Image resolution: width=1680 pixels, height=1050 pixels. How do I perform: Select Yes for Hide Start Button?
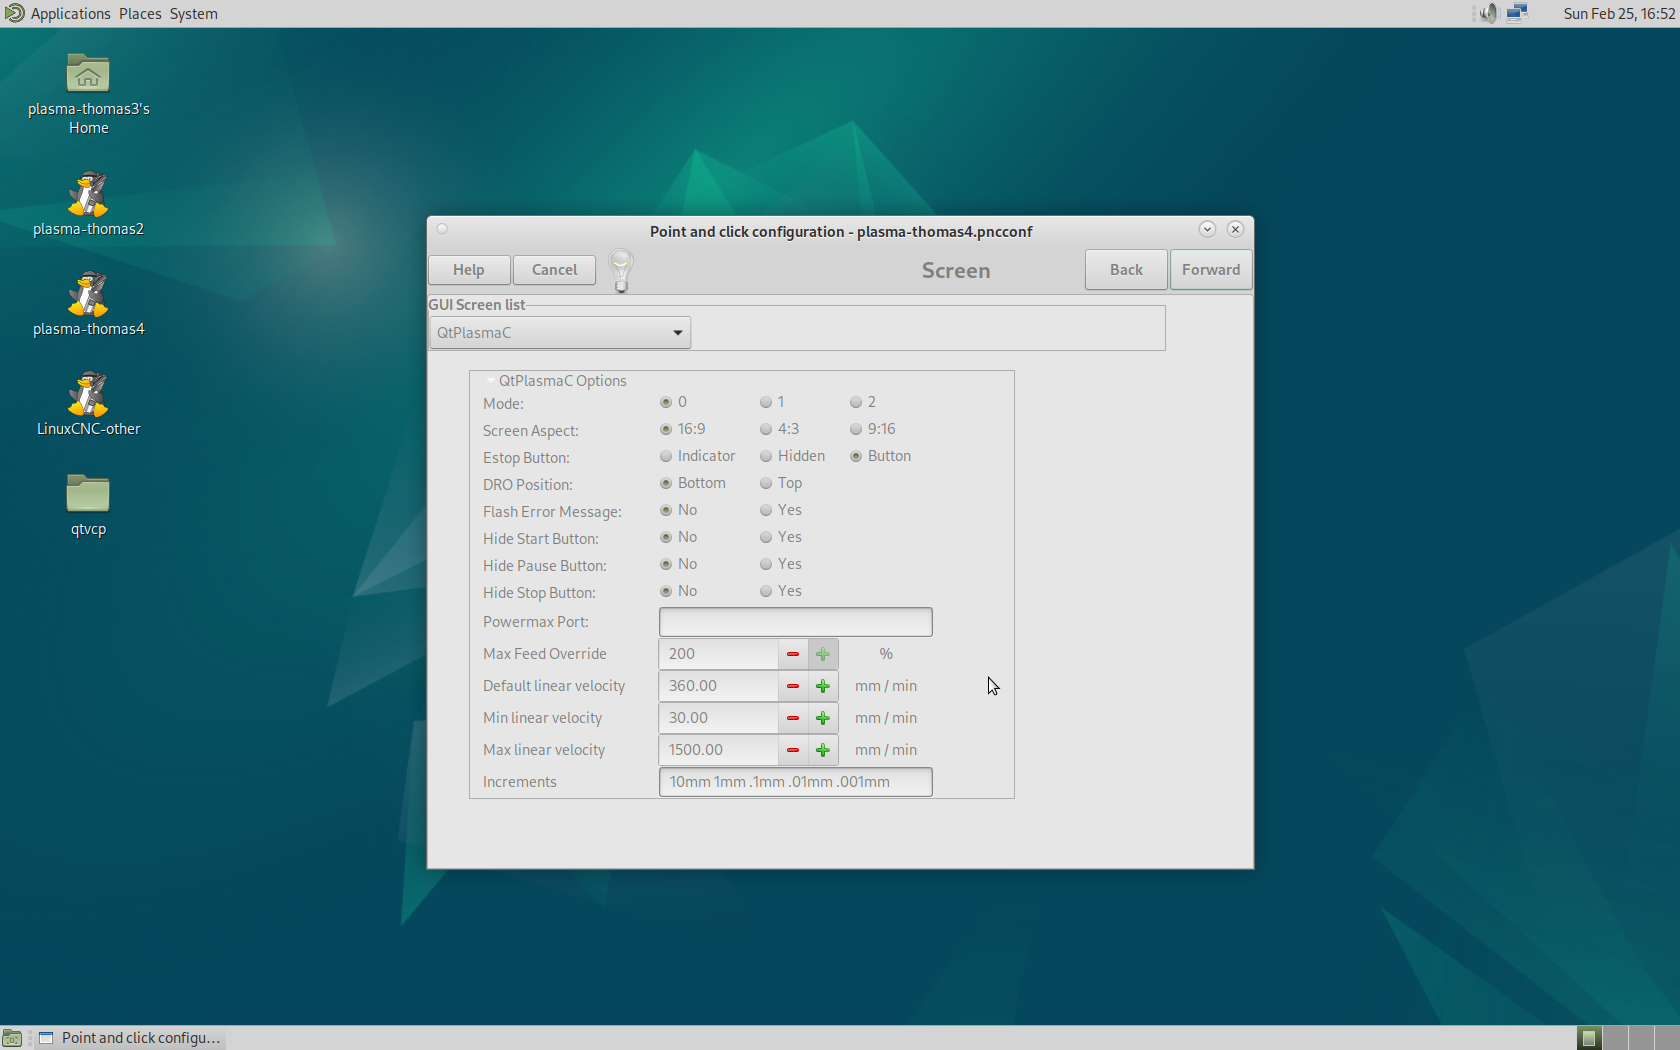tap(766, 537)
